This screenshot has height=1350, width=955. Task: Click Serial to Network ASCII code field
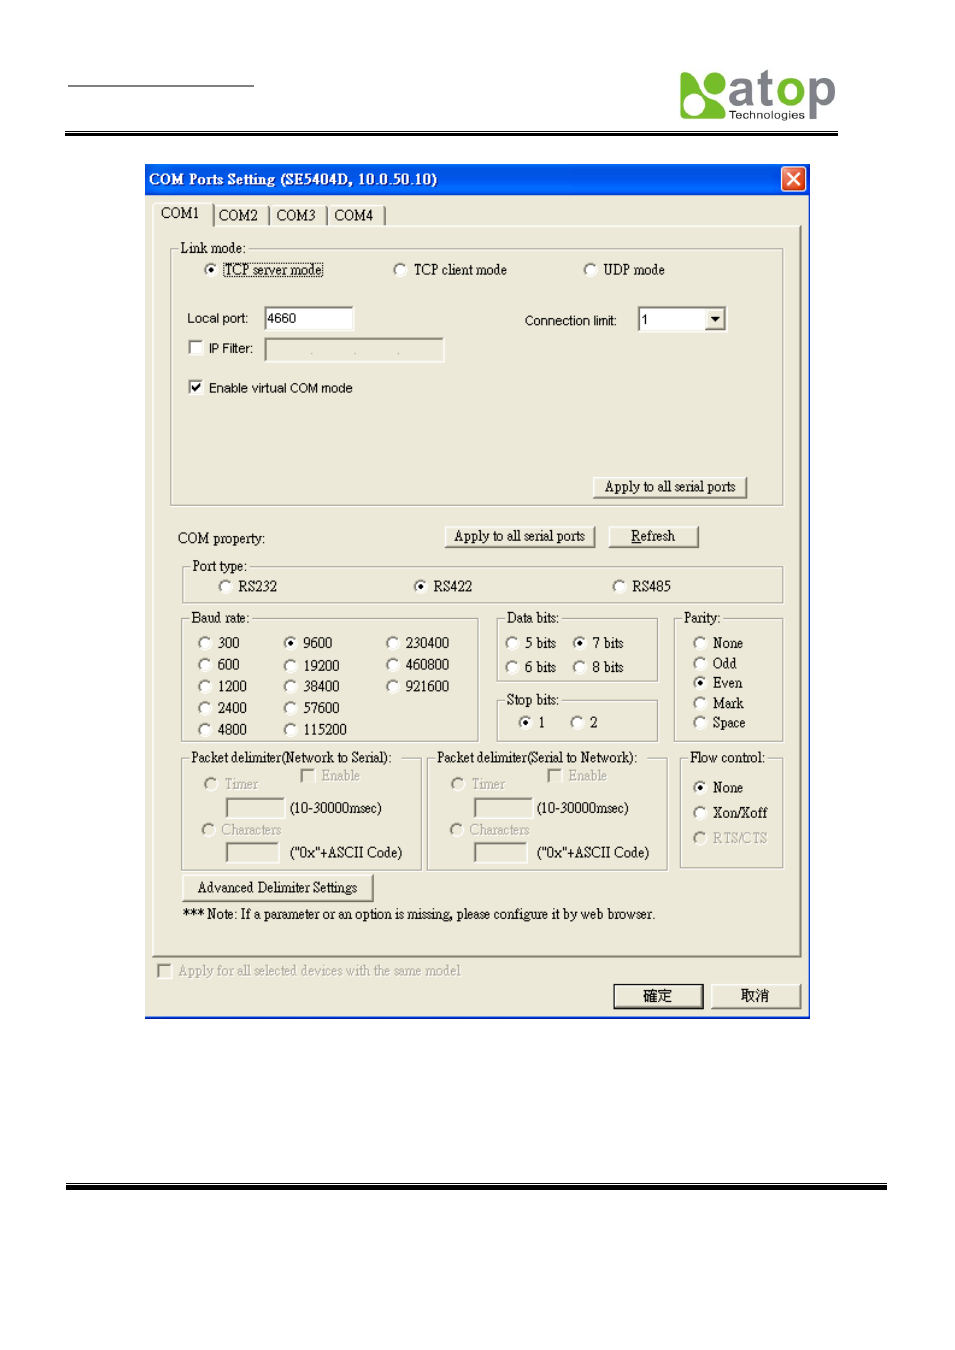(x=500, y=853)
